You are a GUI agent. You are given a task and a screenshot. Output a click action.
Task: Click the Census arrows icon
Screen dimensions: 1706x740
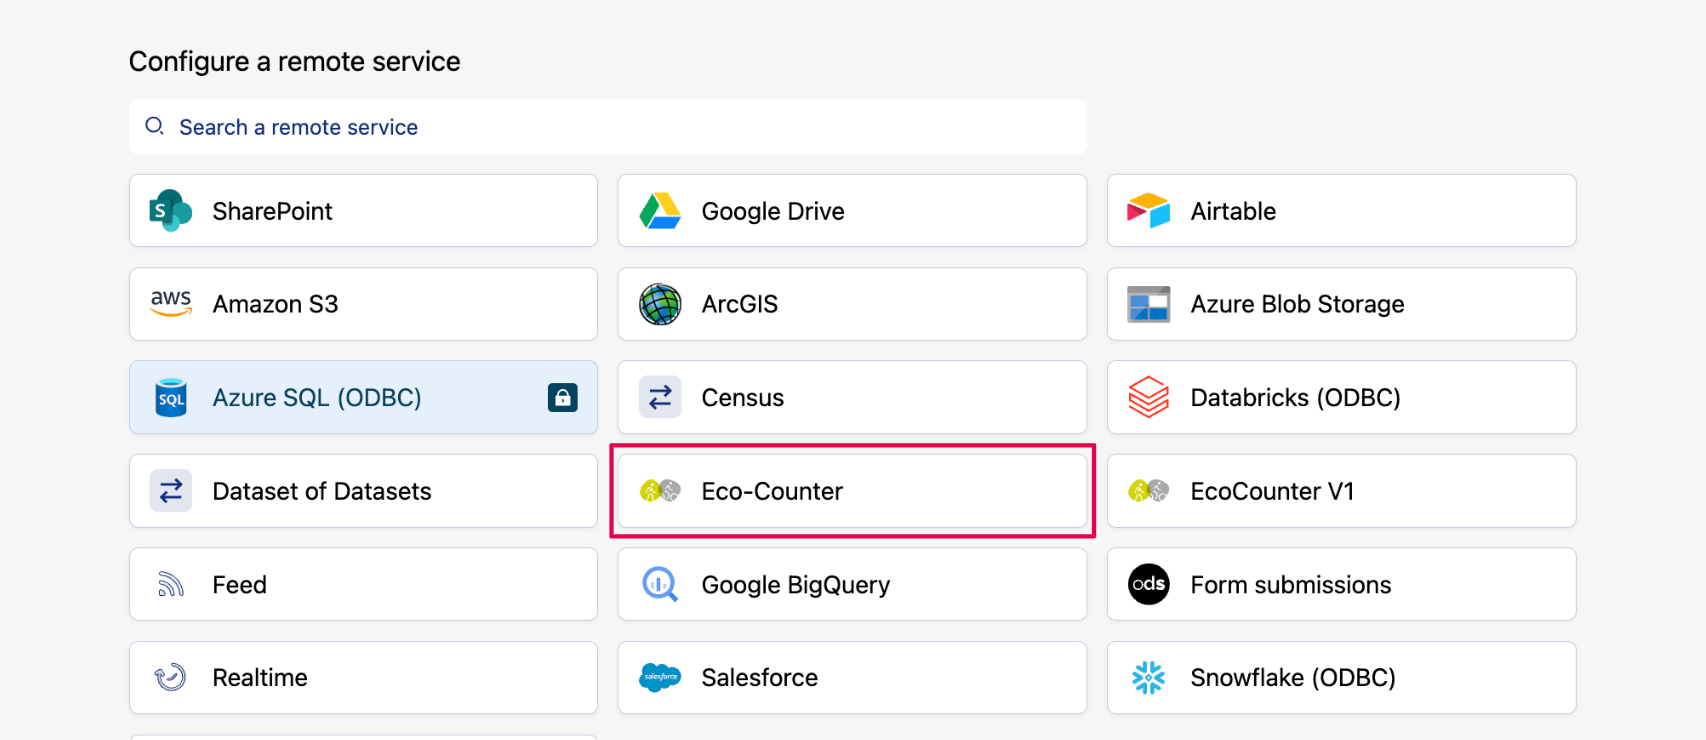(660, 397)
